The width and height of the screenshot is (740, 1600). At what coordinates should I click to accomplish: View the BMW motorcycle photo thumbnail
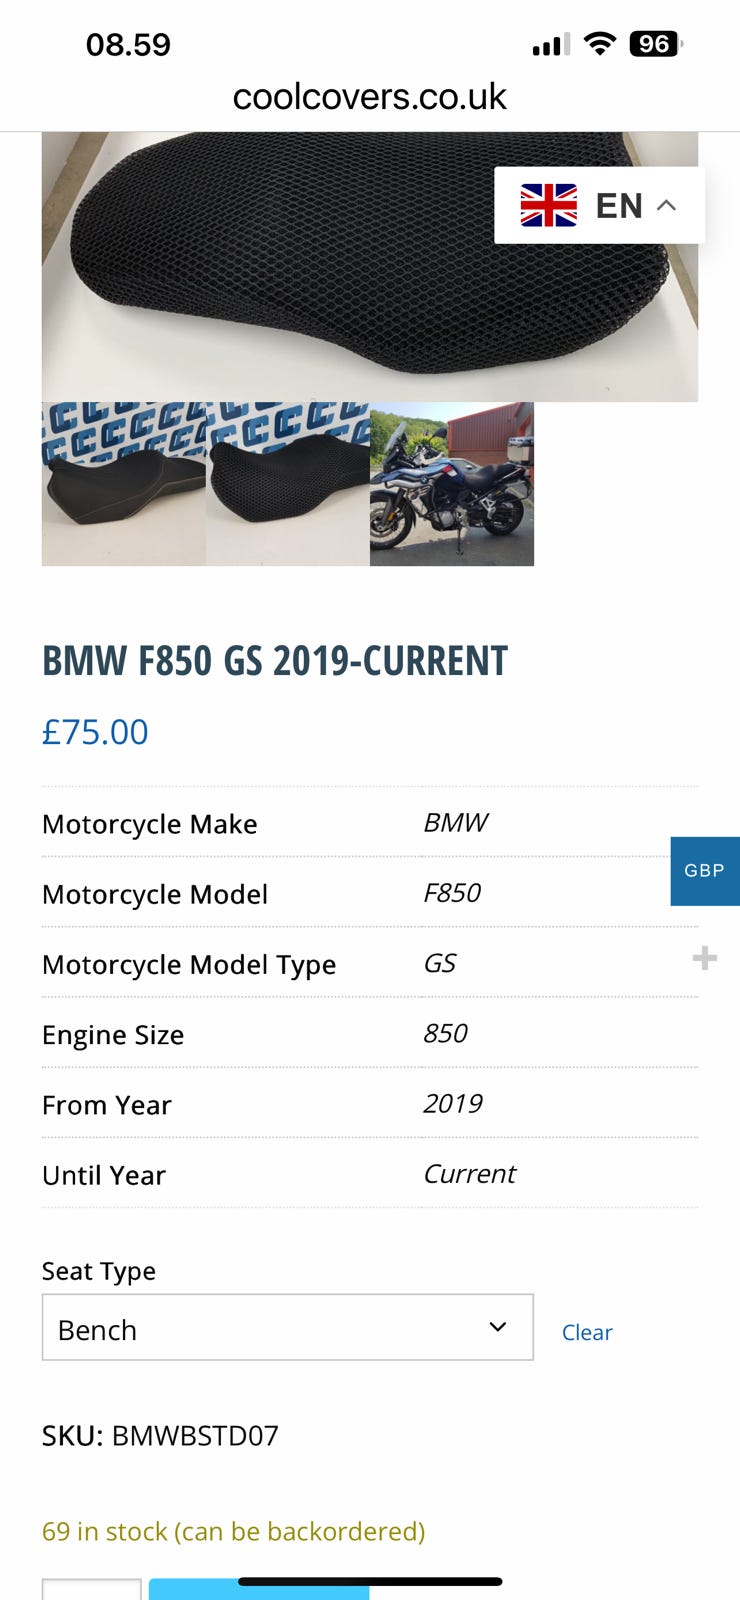coord(452,484)
